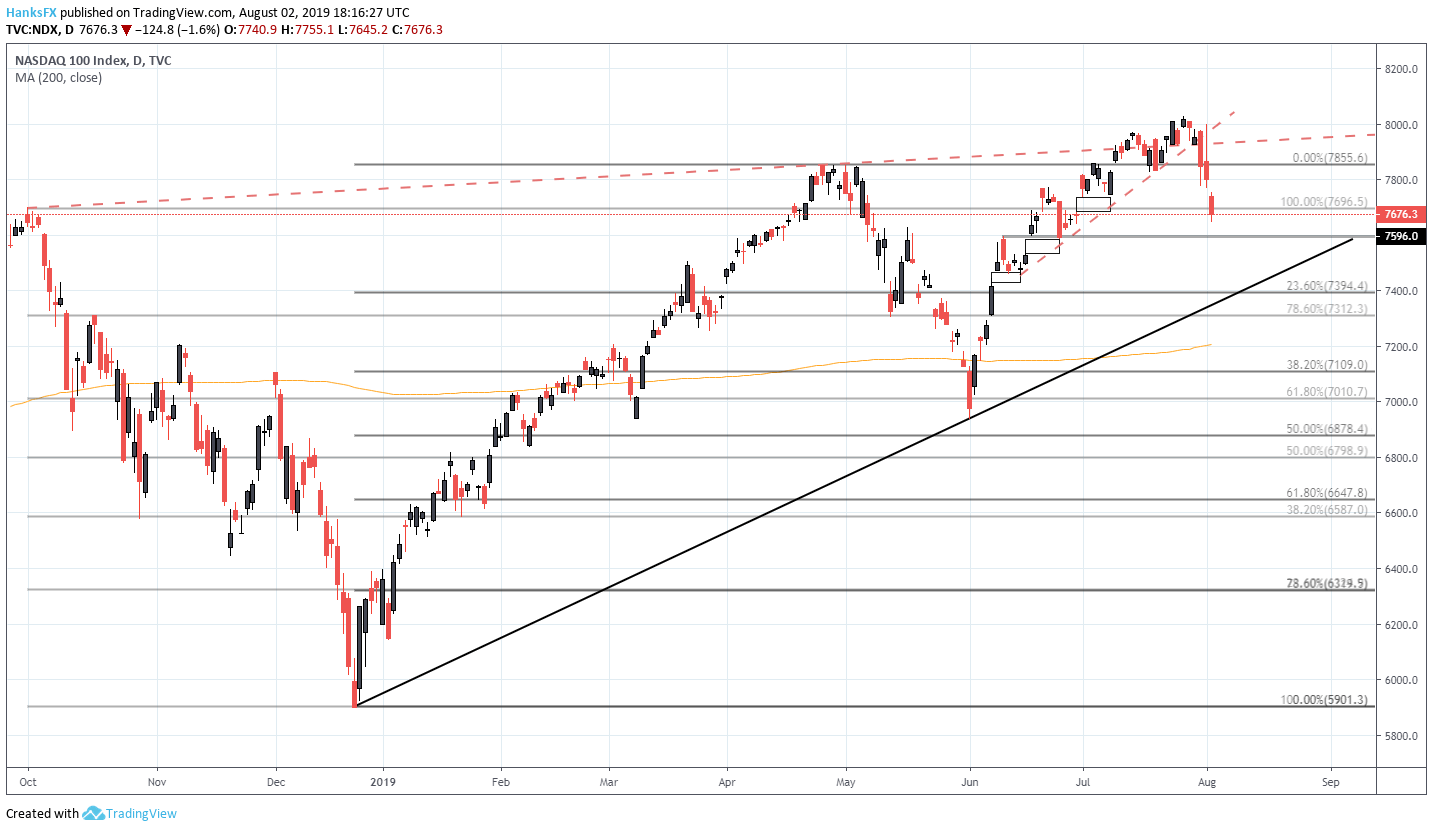
Task: Click the '2019' time axis label
Action: [383, 782]
